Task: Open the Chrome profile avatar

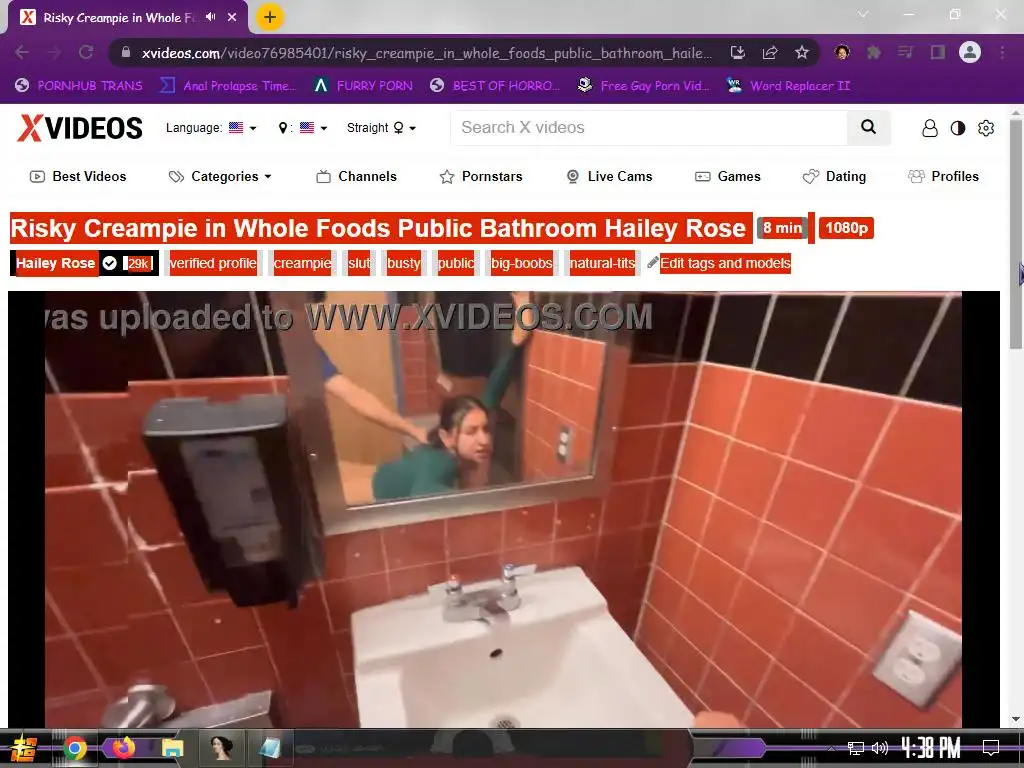Action: 970,52
